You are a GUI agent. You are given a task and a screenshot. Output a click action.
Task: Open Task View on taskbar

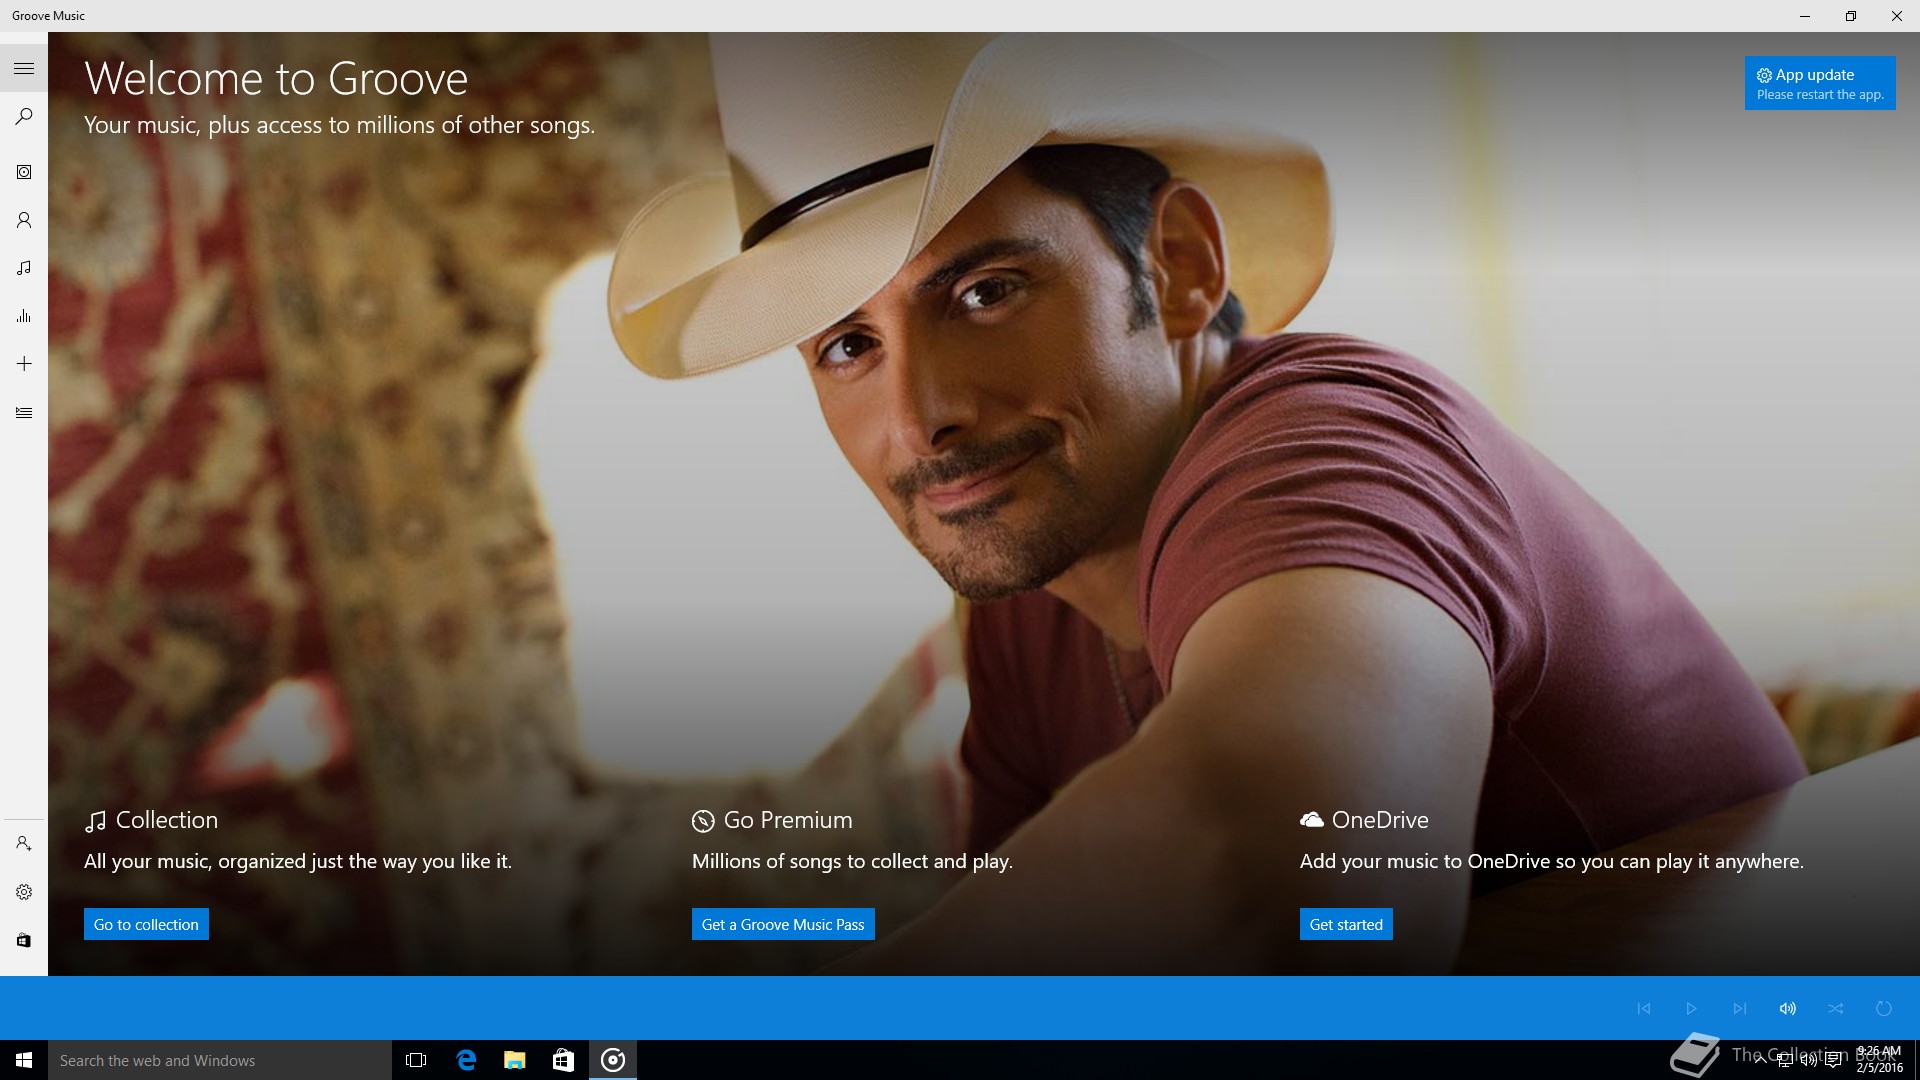[x=416, y=1060]
